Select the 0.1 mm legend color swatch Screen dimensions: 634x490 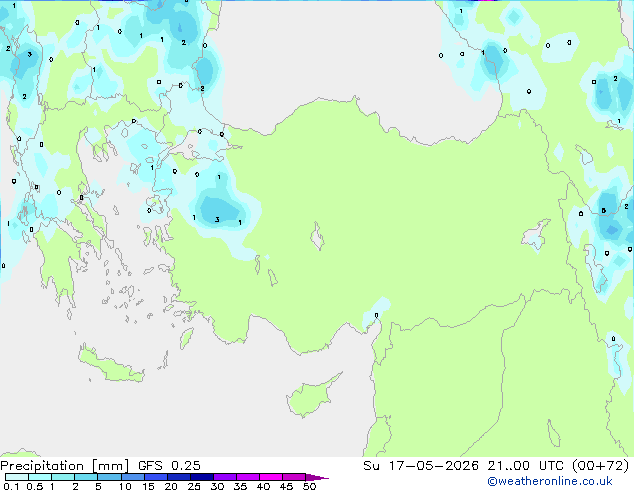pyautogui.click(x=17, y=477)
